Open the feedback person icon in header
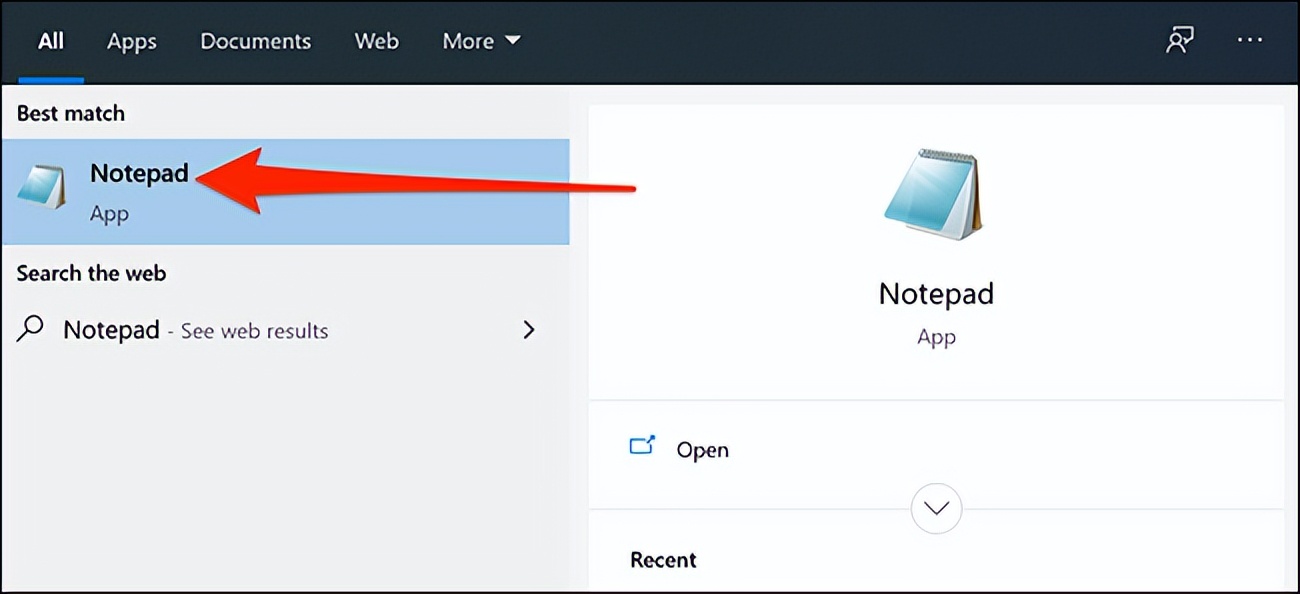This screenshot has width=1300, height=594. (x=1180, y=41)
